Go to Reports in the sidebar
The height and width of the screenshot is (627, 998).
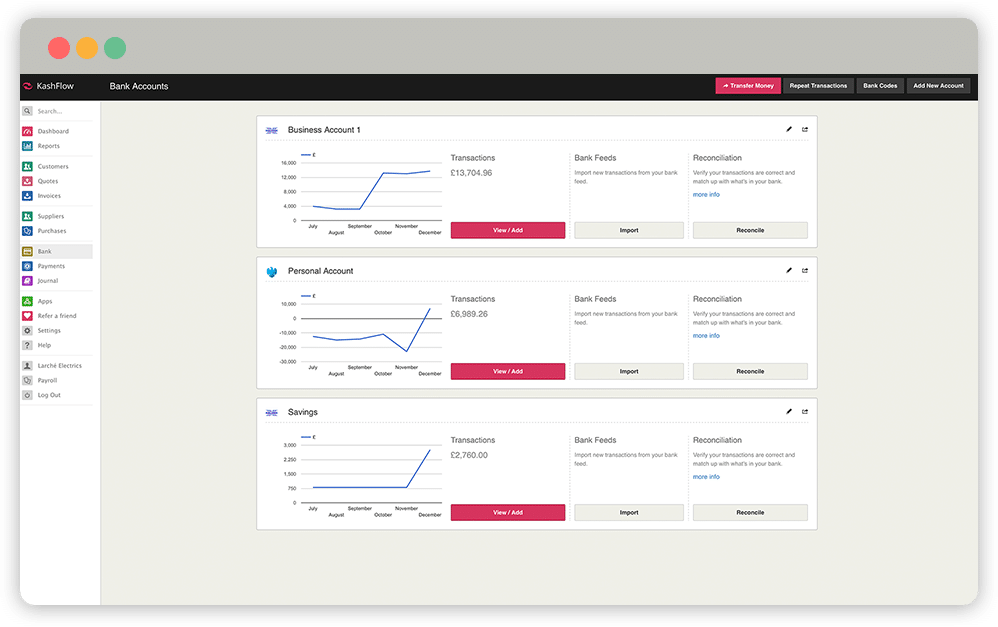[48, 146]
